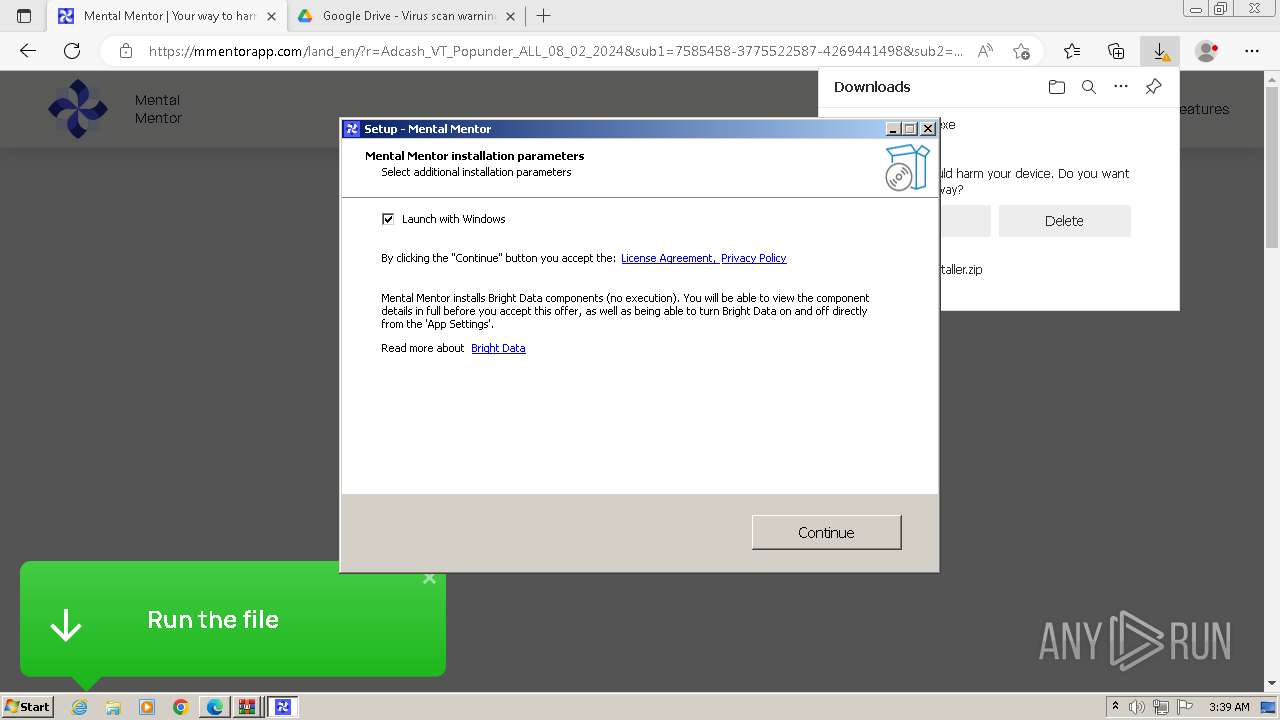This screenshot has height=720, width=1280.
Task: Click the green Run the file banner
Action: 233,620
